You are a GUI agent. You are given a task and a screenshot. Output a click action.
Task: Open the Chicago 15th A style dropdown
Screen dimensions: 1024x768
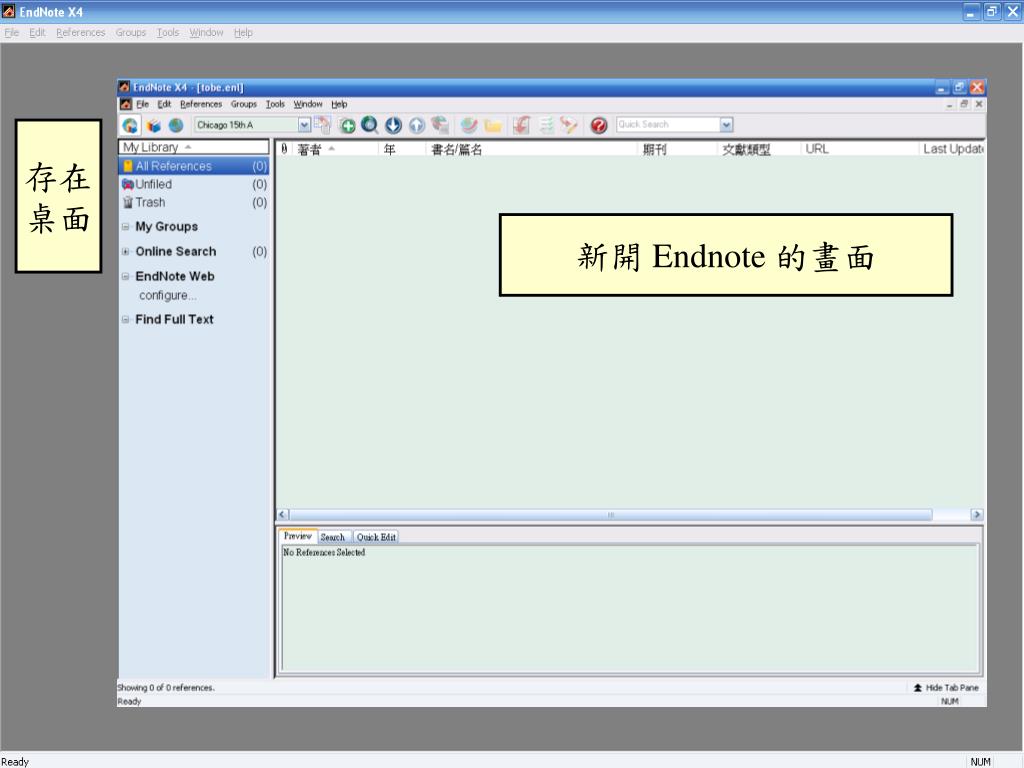pos(304,125)
